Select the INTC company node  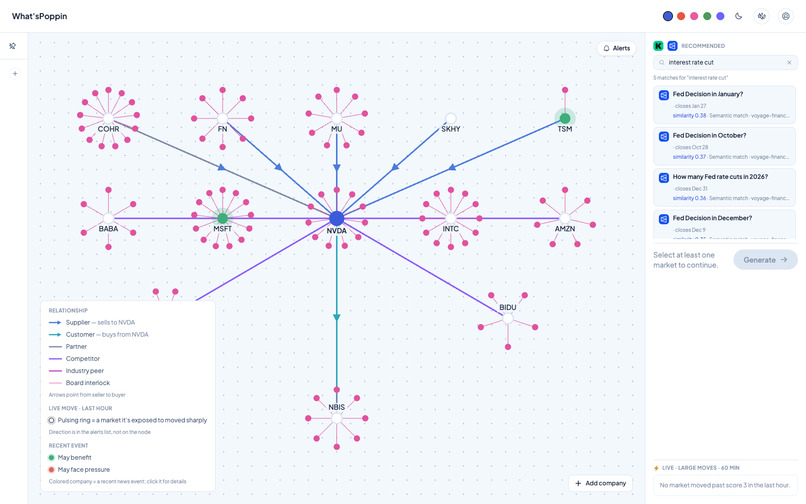coord(451,219)
